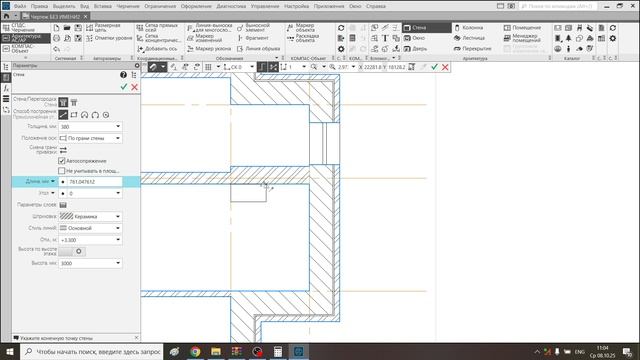Open Менеджер помещений tool
The height and width of the screenshot is (360, 640).
click(522, 38)
